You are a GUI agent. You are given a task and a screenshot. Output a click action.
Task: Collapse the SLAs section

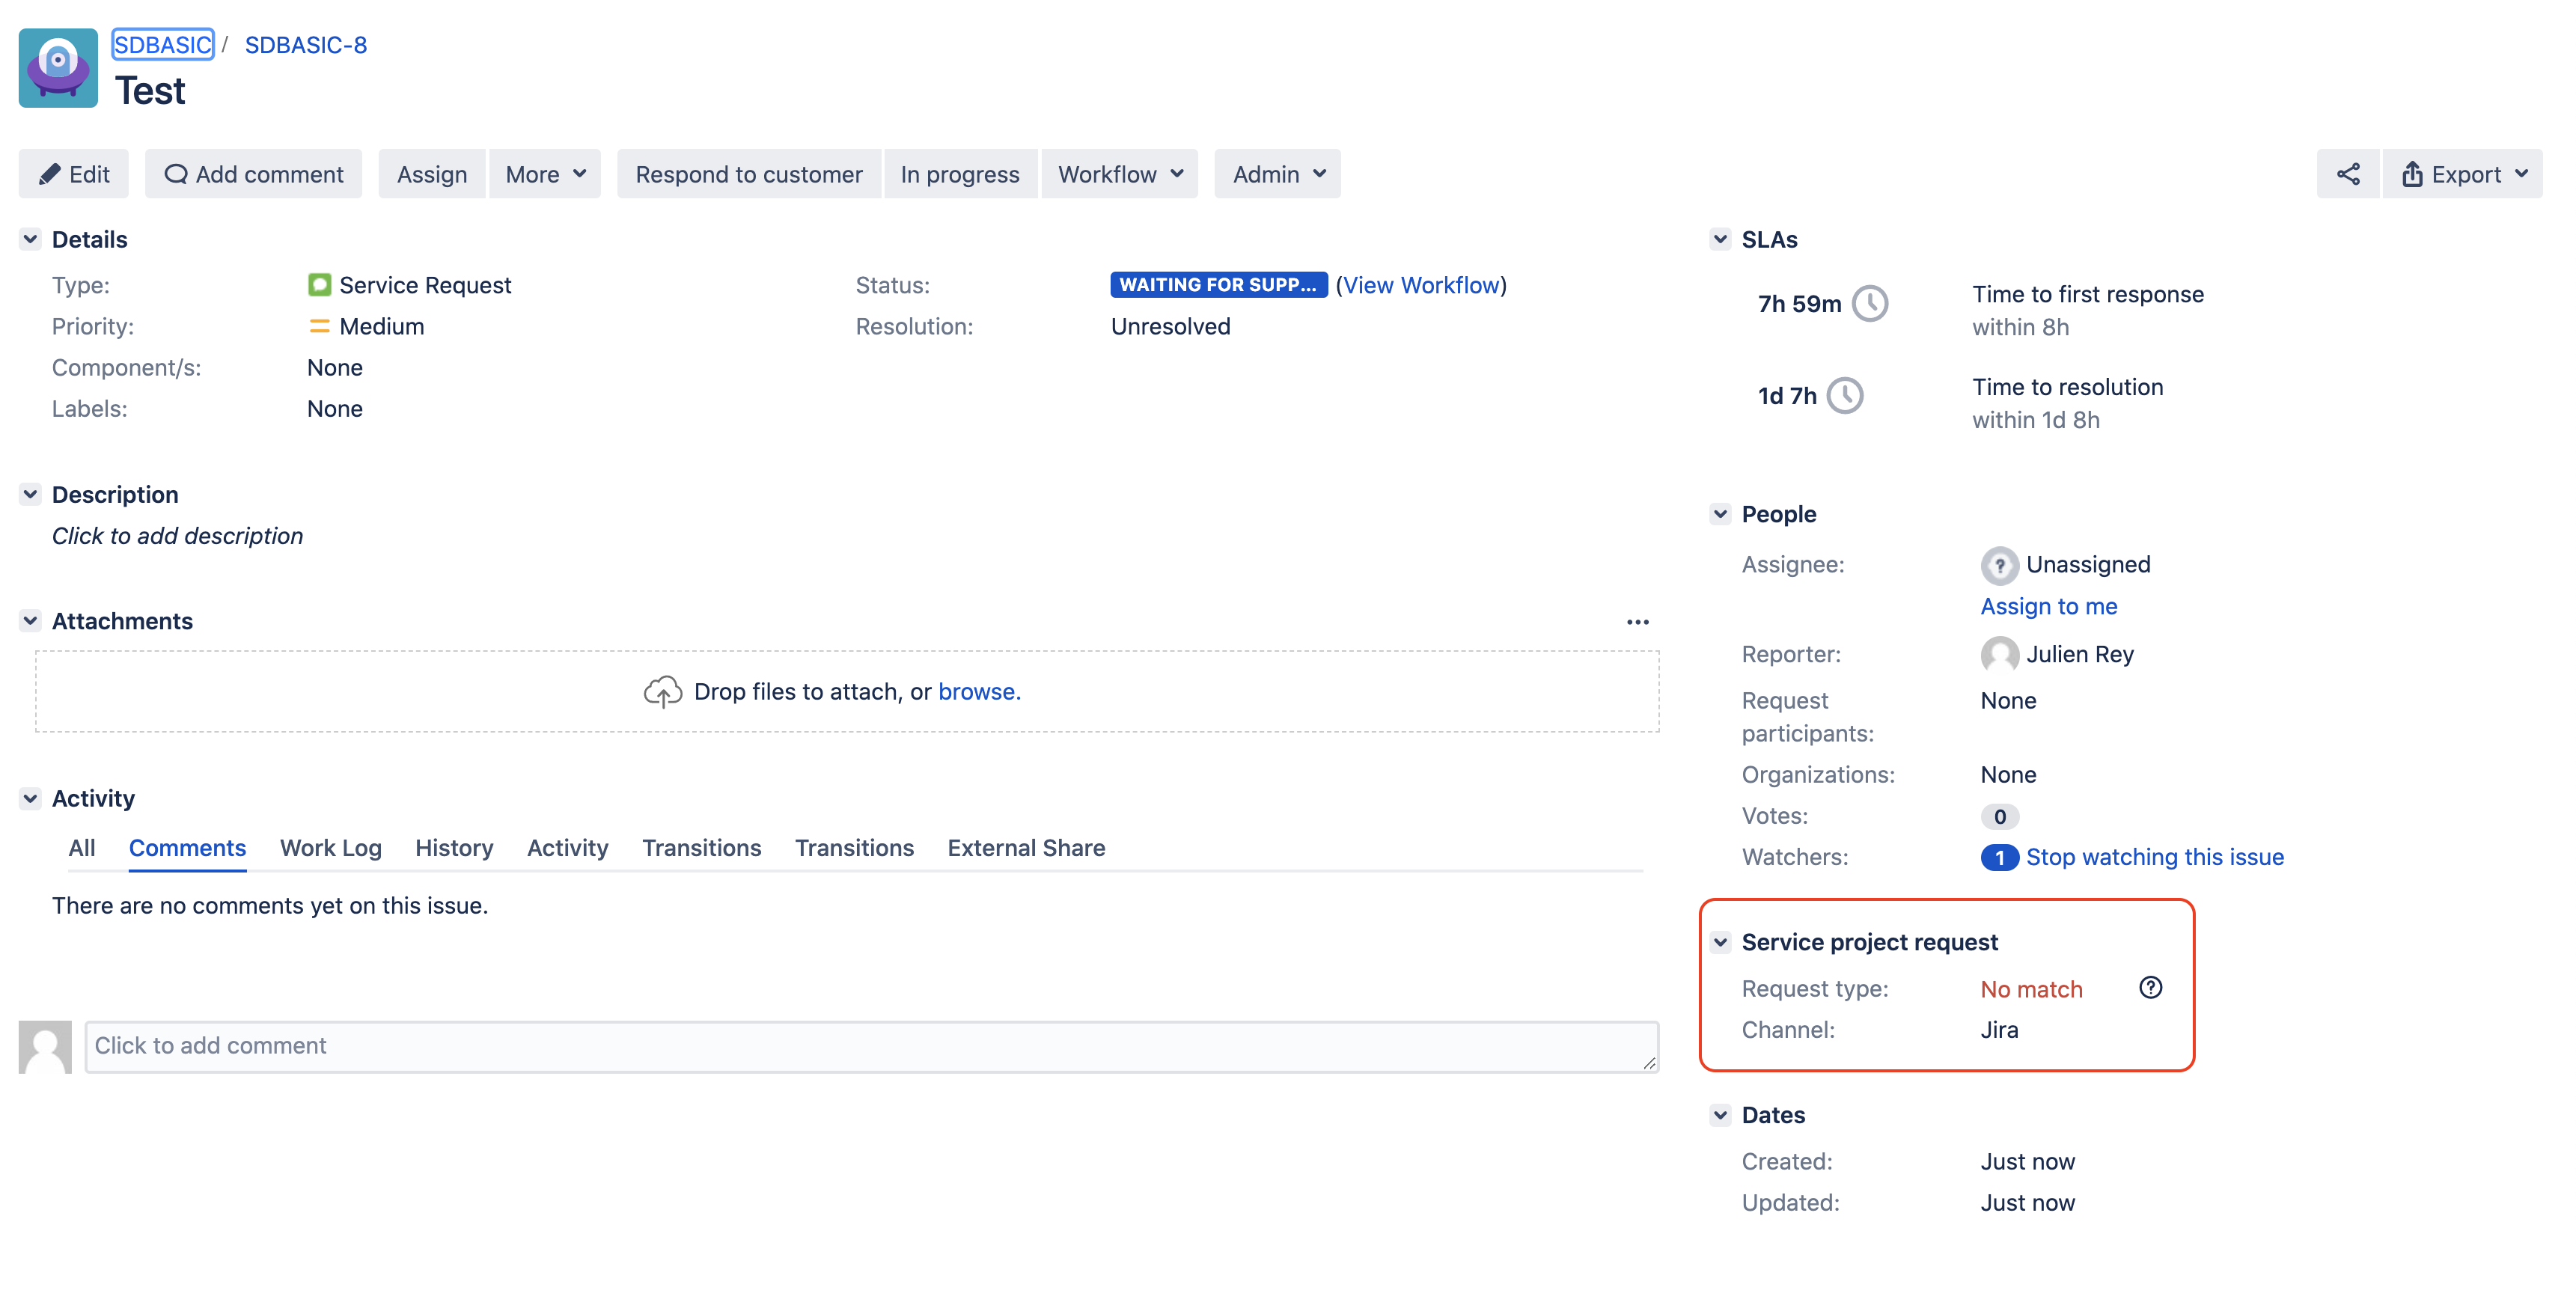[x=1720, y=239]
